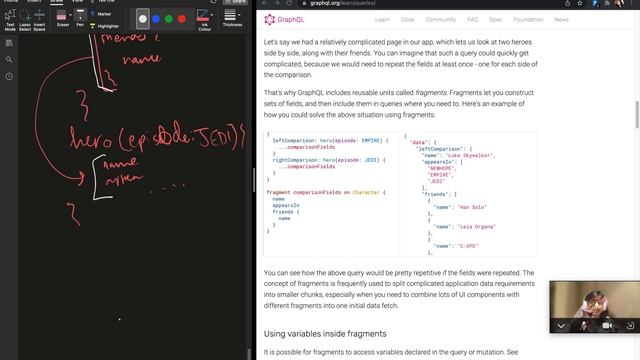The width and height of the screenshot is (640, 360).
Task: Open the Code nav link
Action: 407,20
